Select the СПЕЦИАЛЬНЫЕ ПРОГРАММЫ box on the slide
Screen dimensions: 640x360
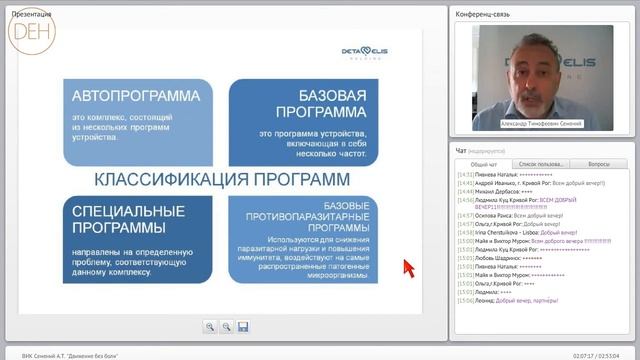pyautogui.click(x=138, y=240)
